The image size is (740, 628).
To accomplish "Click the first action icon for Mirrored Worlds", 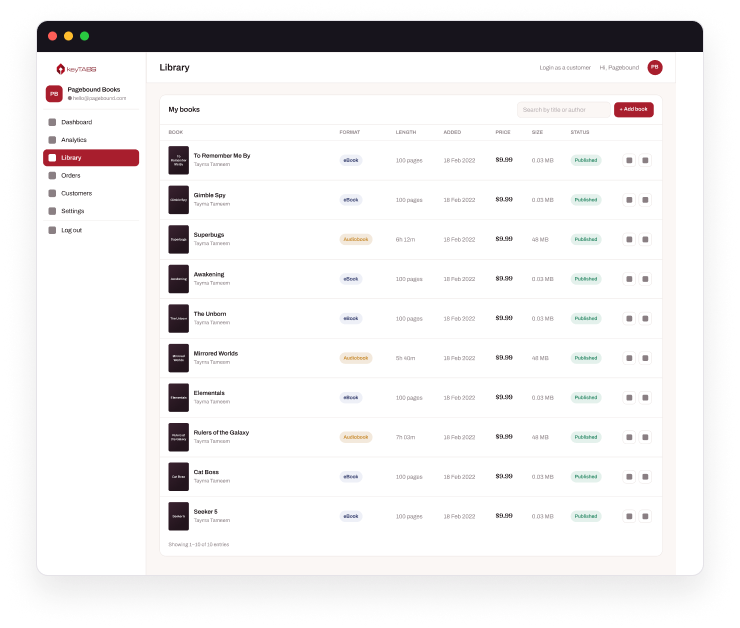I will coord(629,358).
